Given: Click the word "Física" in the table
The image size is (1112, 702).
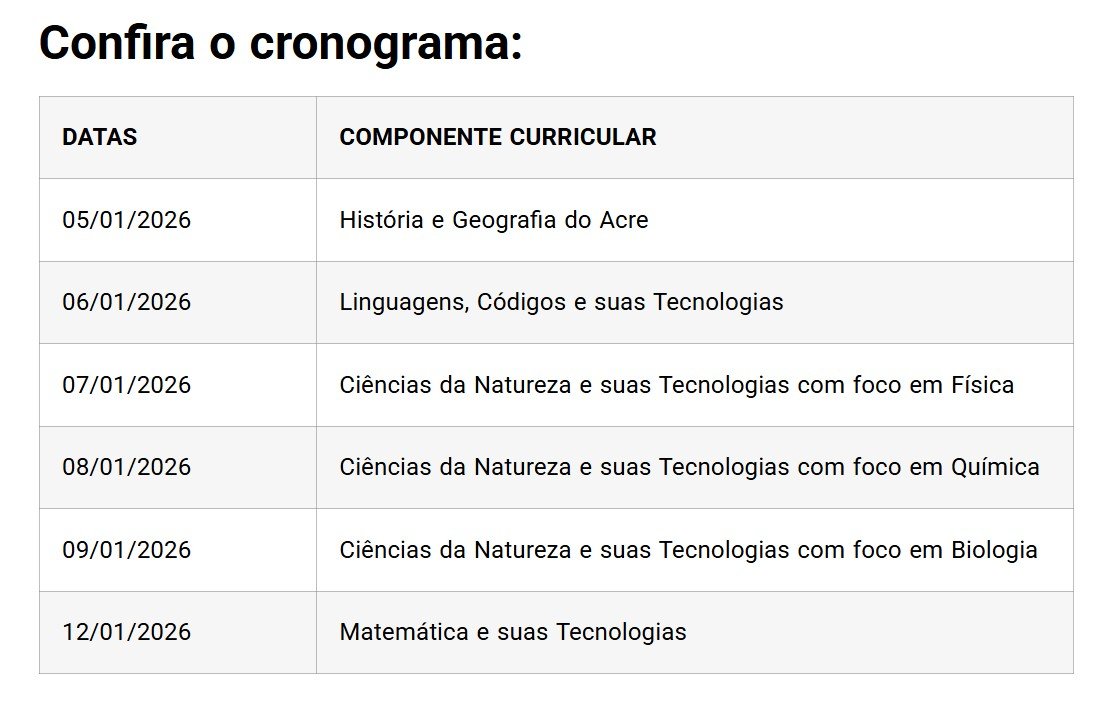Looking at the screenshot, I should (x=981, y=385).
